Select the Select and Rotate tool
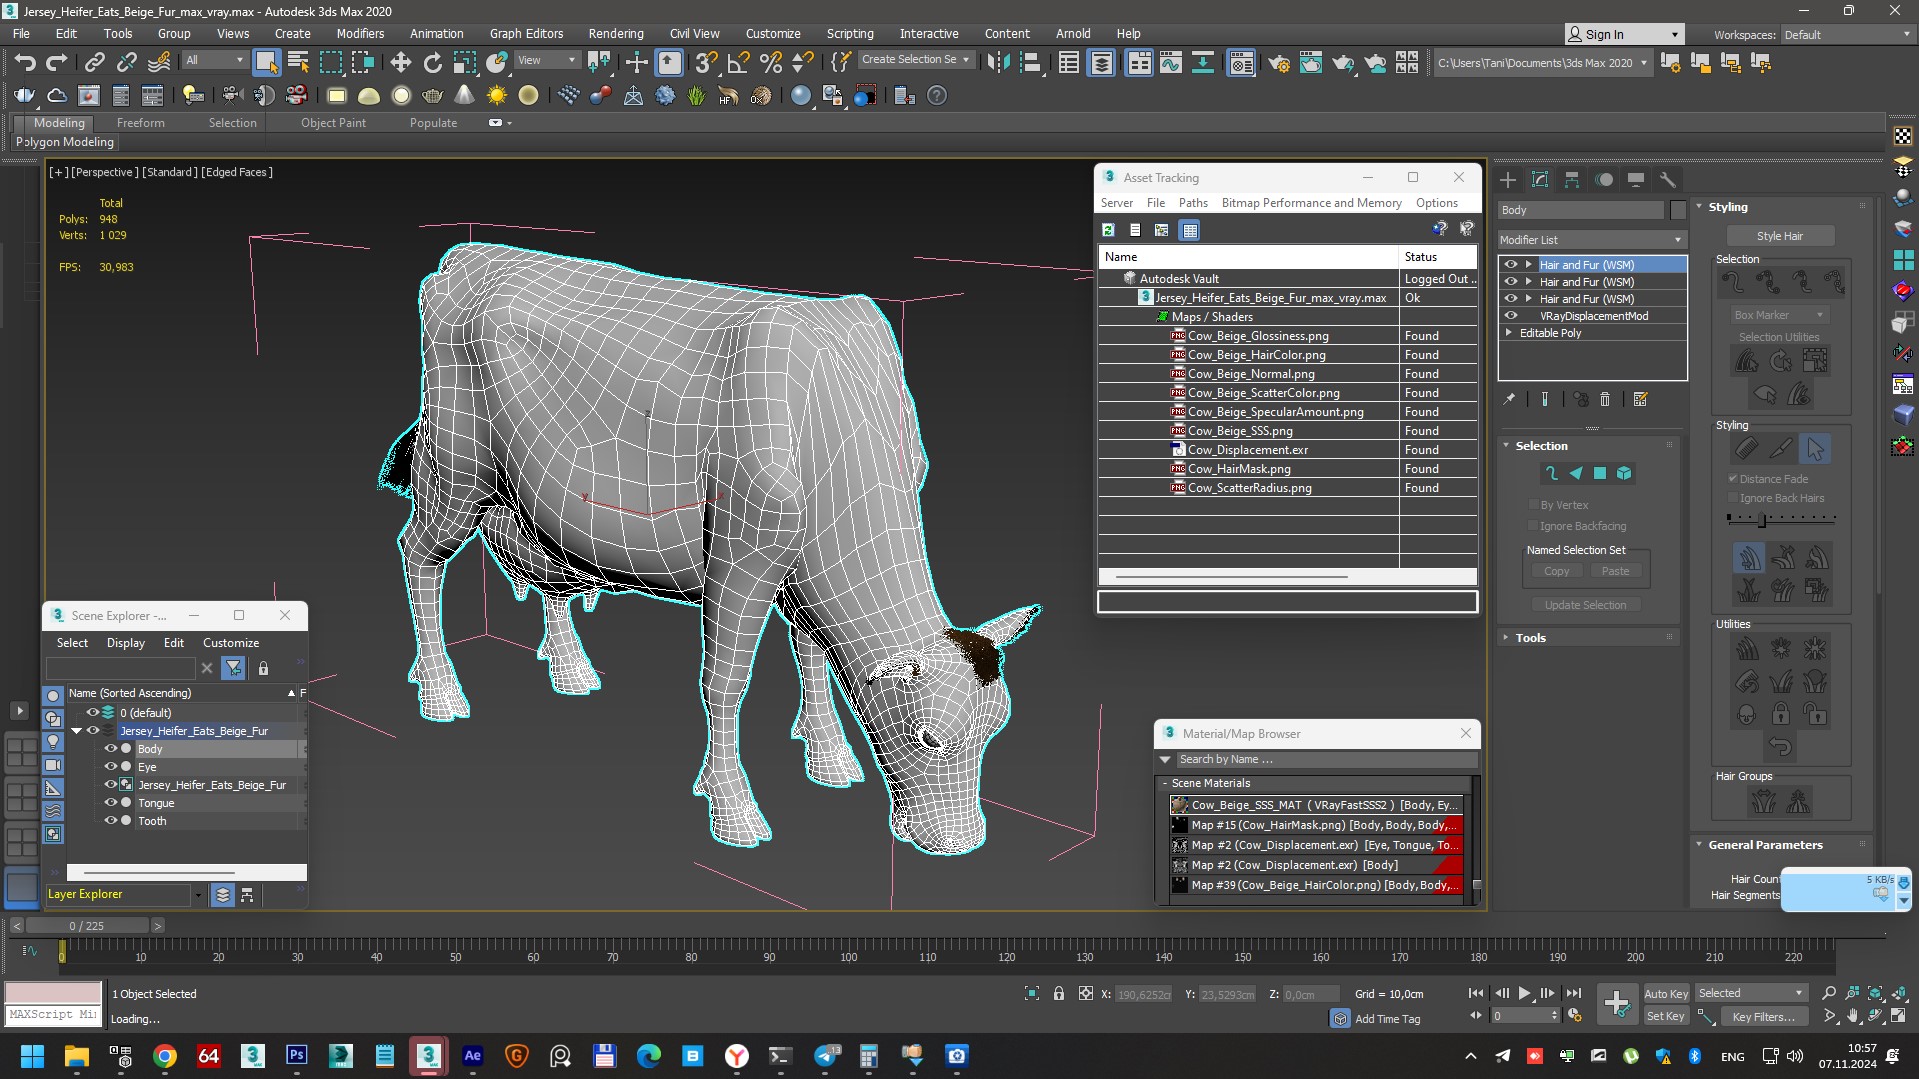 pyautogui.click(x=432, y=63)
